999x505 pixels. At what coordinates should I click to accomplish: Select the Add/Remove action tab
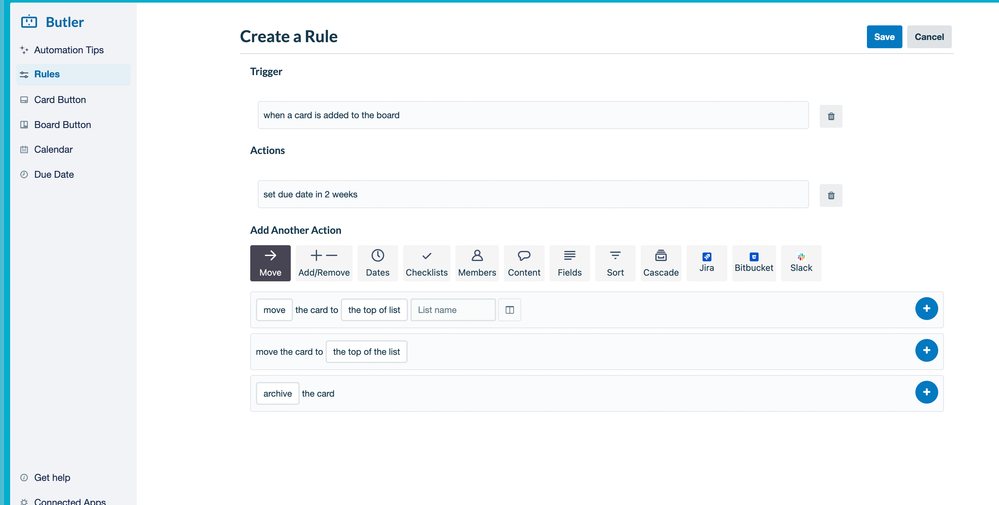tap(324, 263)
